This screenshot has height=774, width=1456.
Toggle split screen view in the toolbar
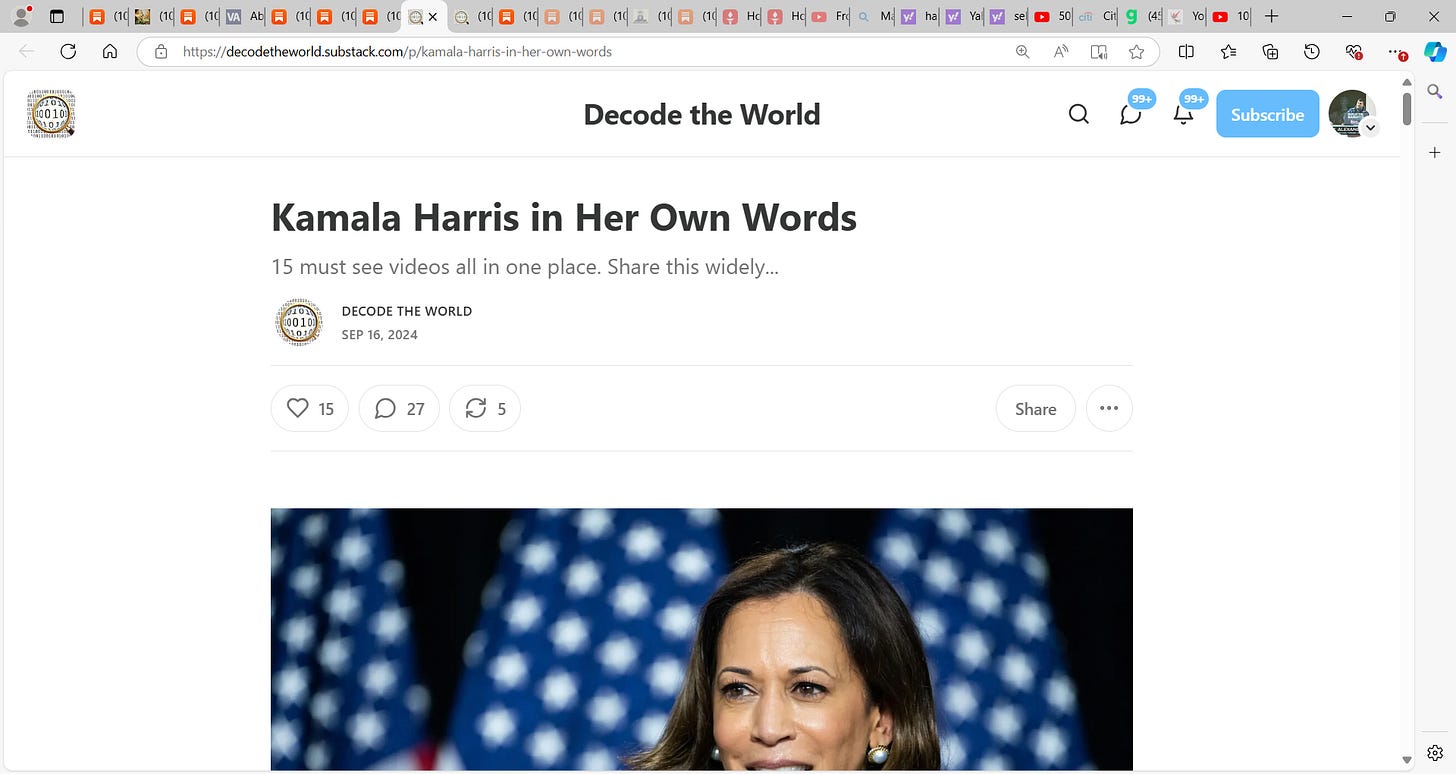click(x=1186, y=52)
